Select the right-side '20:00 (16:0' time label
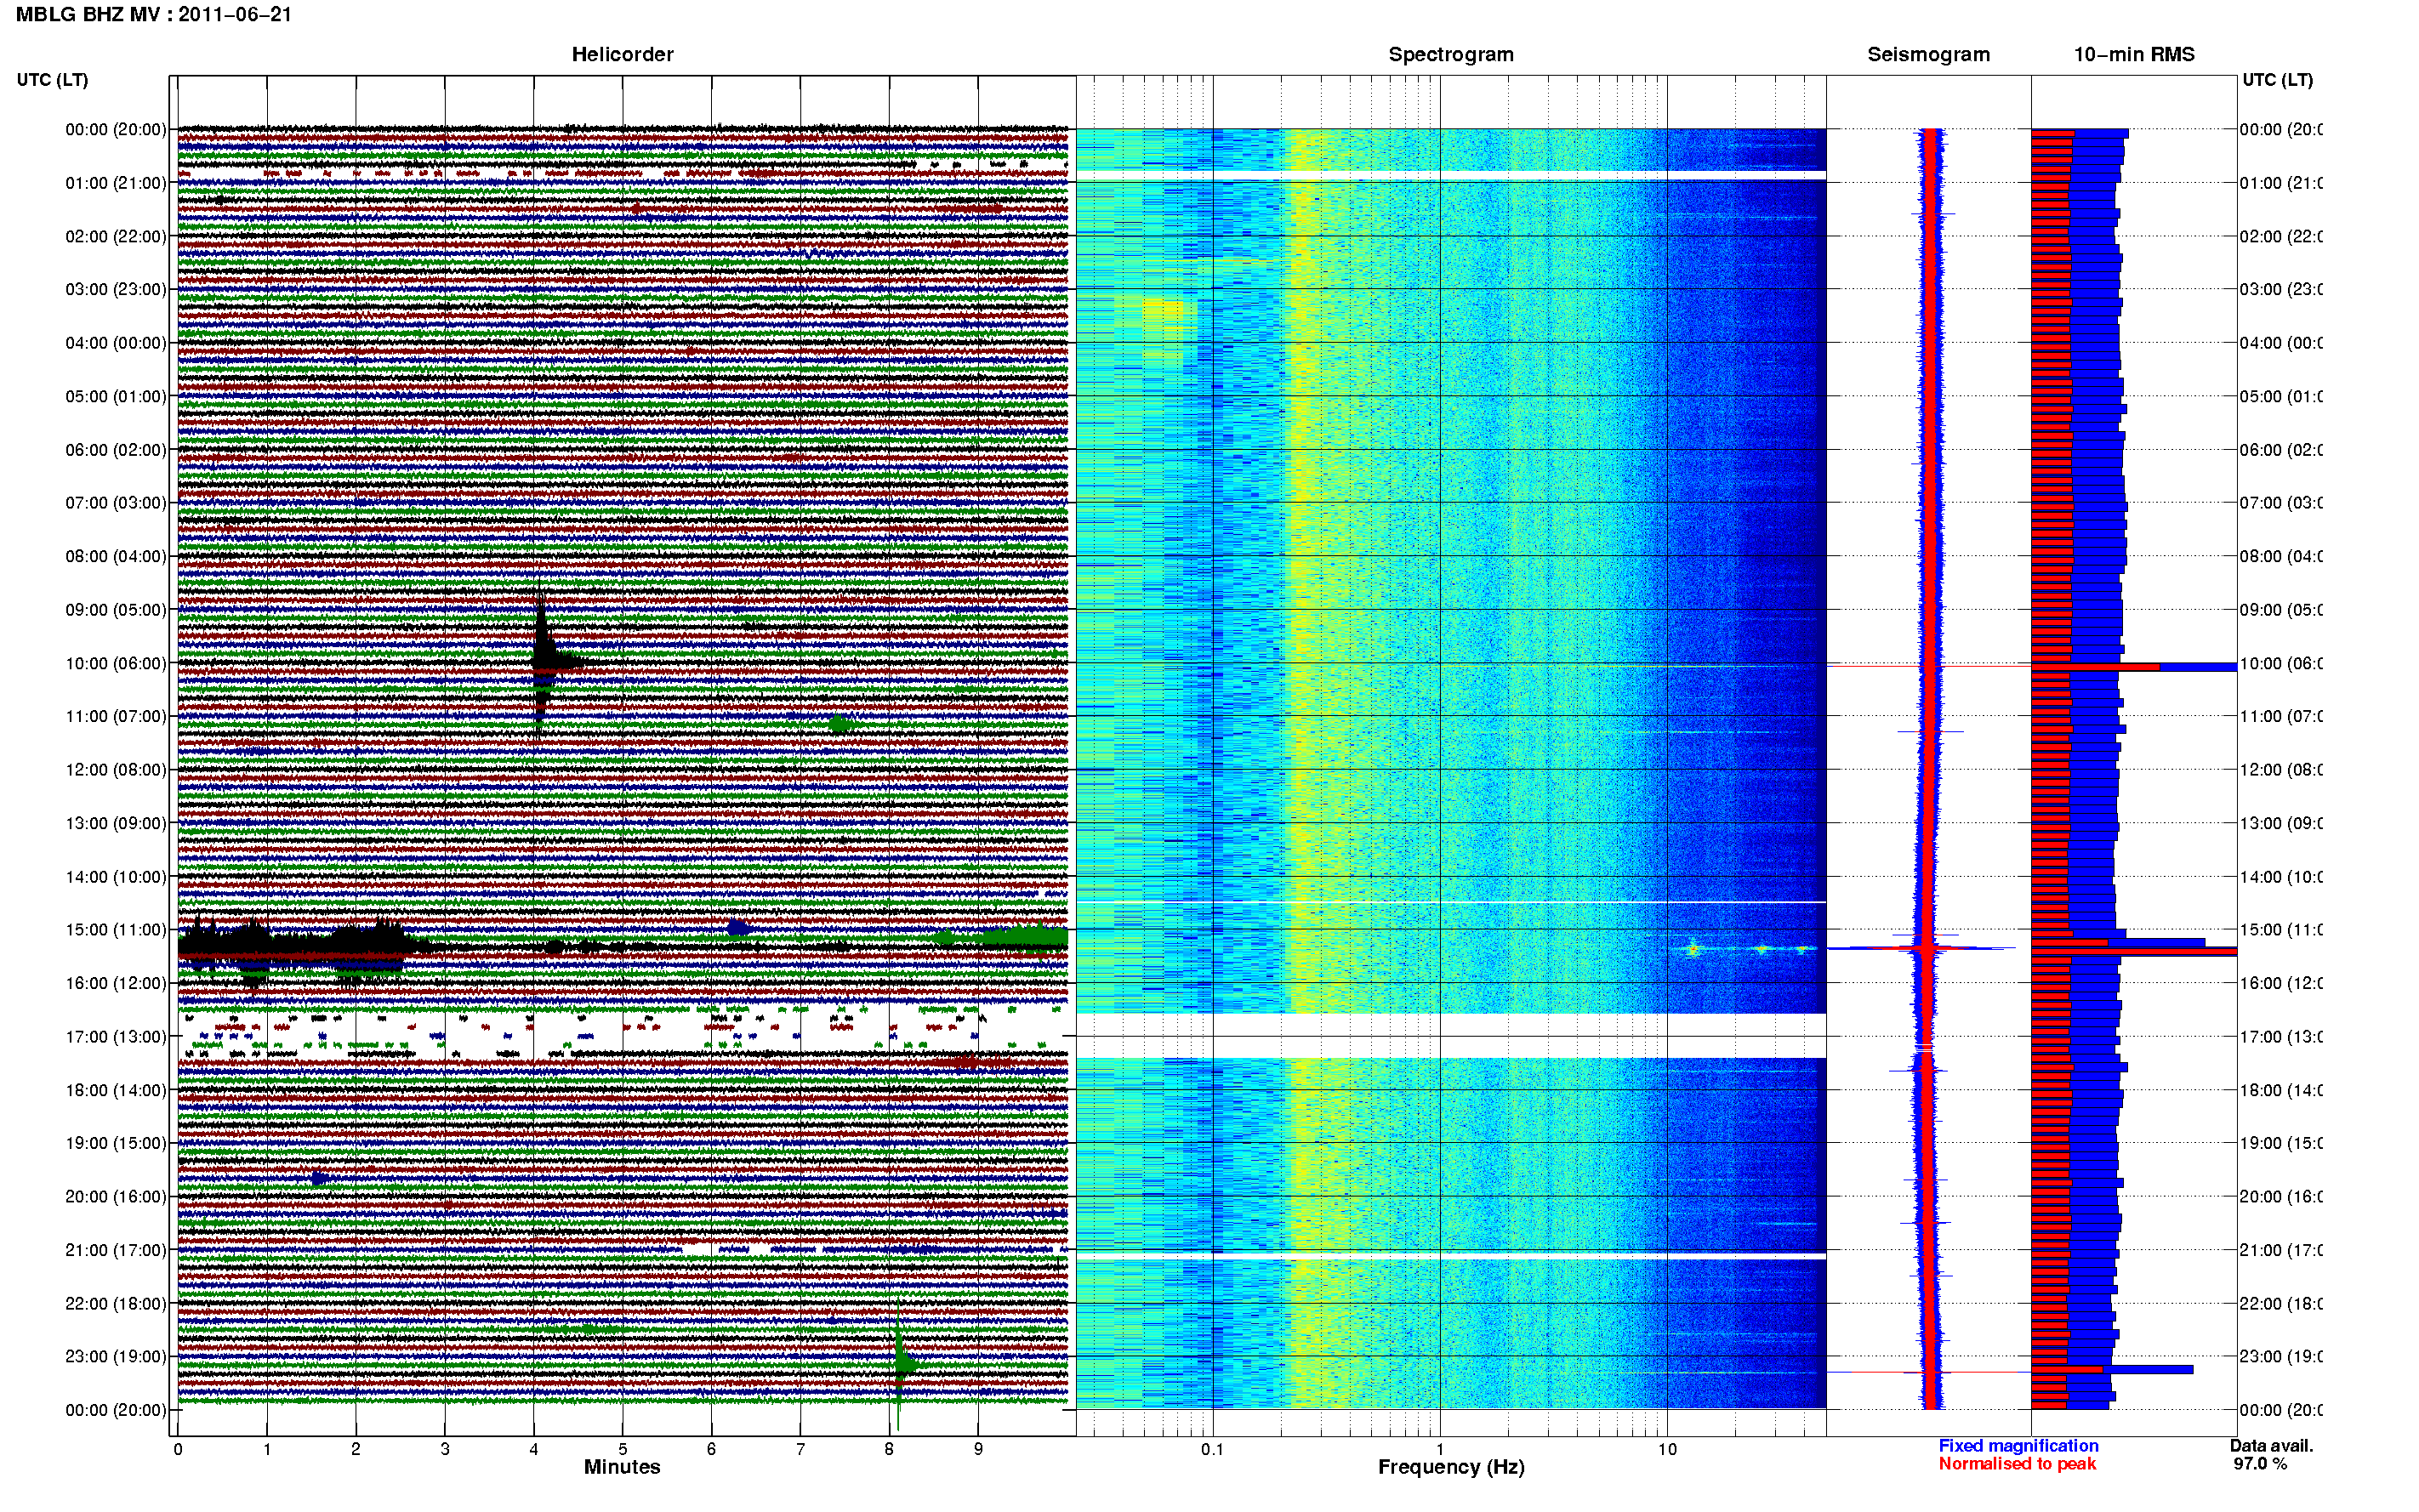The image size is (2419, 1512). 2281,1197
